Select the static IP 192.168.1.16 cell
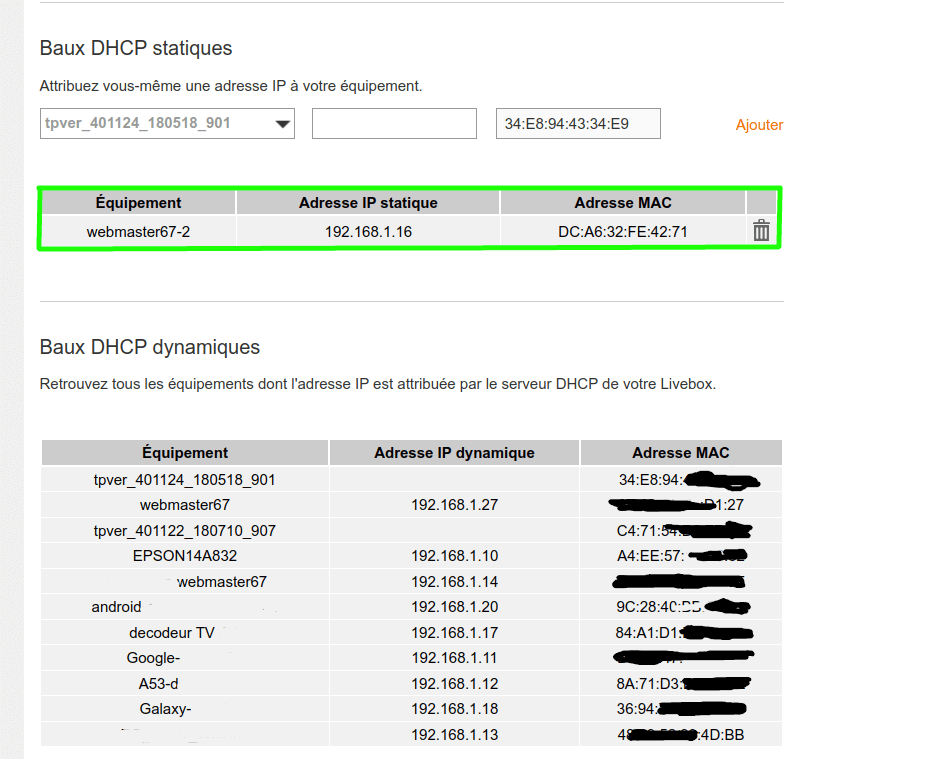927x759 pixels. coord(368,232)
